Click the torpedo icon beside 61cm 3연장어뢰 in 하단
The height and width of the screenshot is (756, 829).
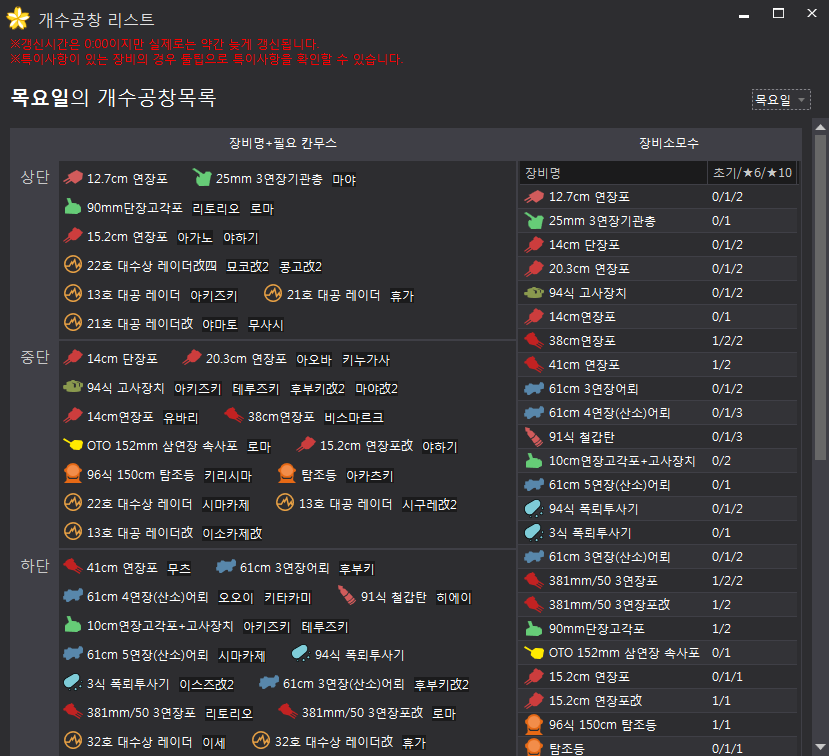click(x=225, y=568)
